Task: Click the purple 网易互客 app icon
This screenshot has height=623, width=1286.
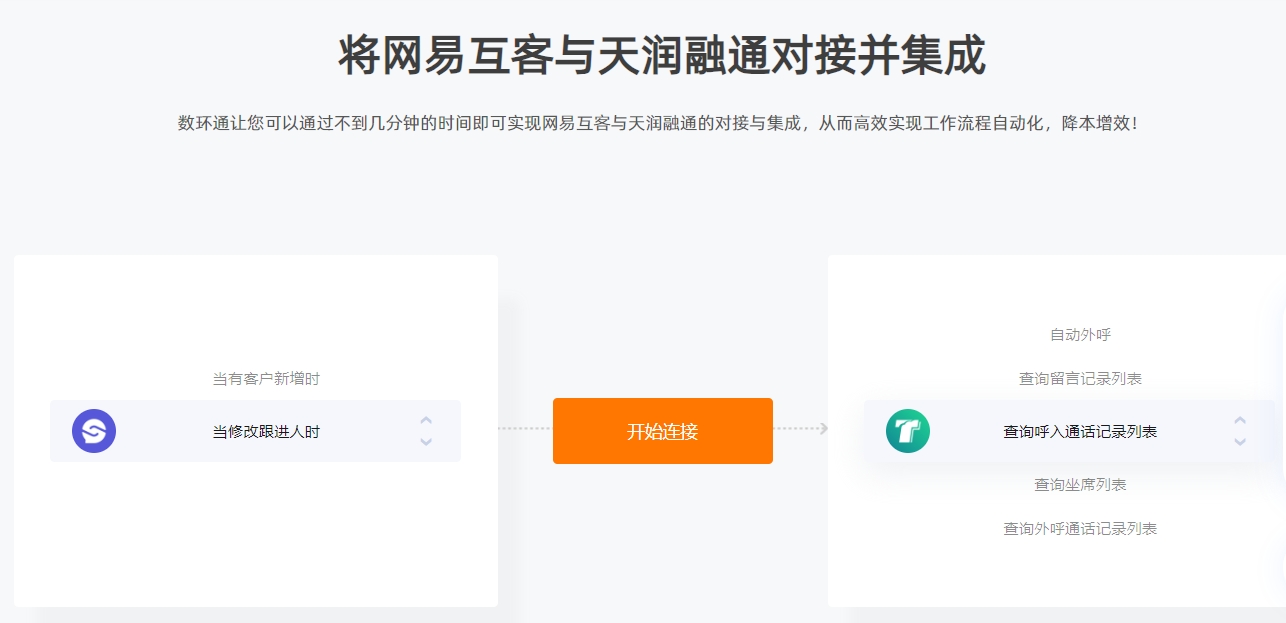Action: point(94,431)
